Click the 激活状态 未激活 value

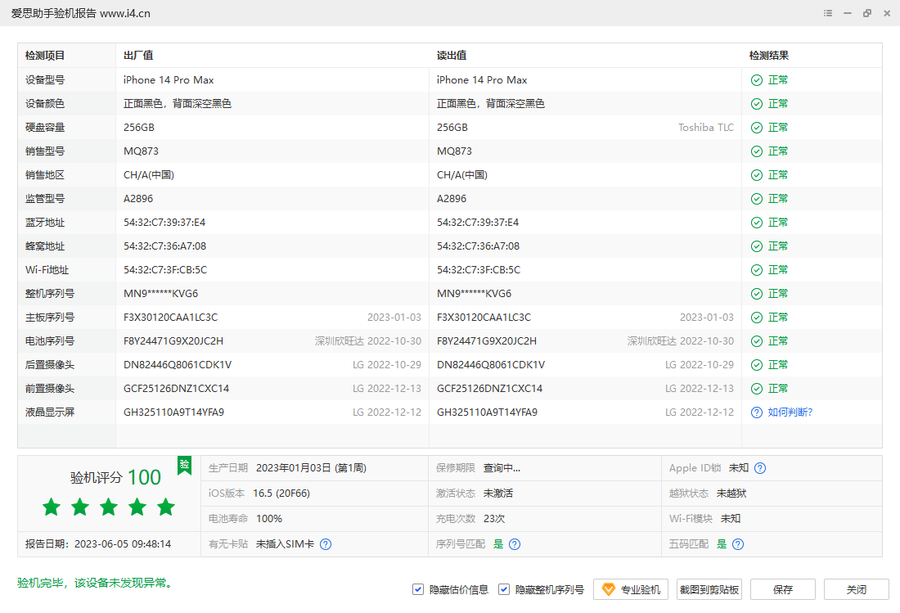(498, 494)
